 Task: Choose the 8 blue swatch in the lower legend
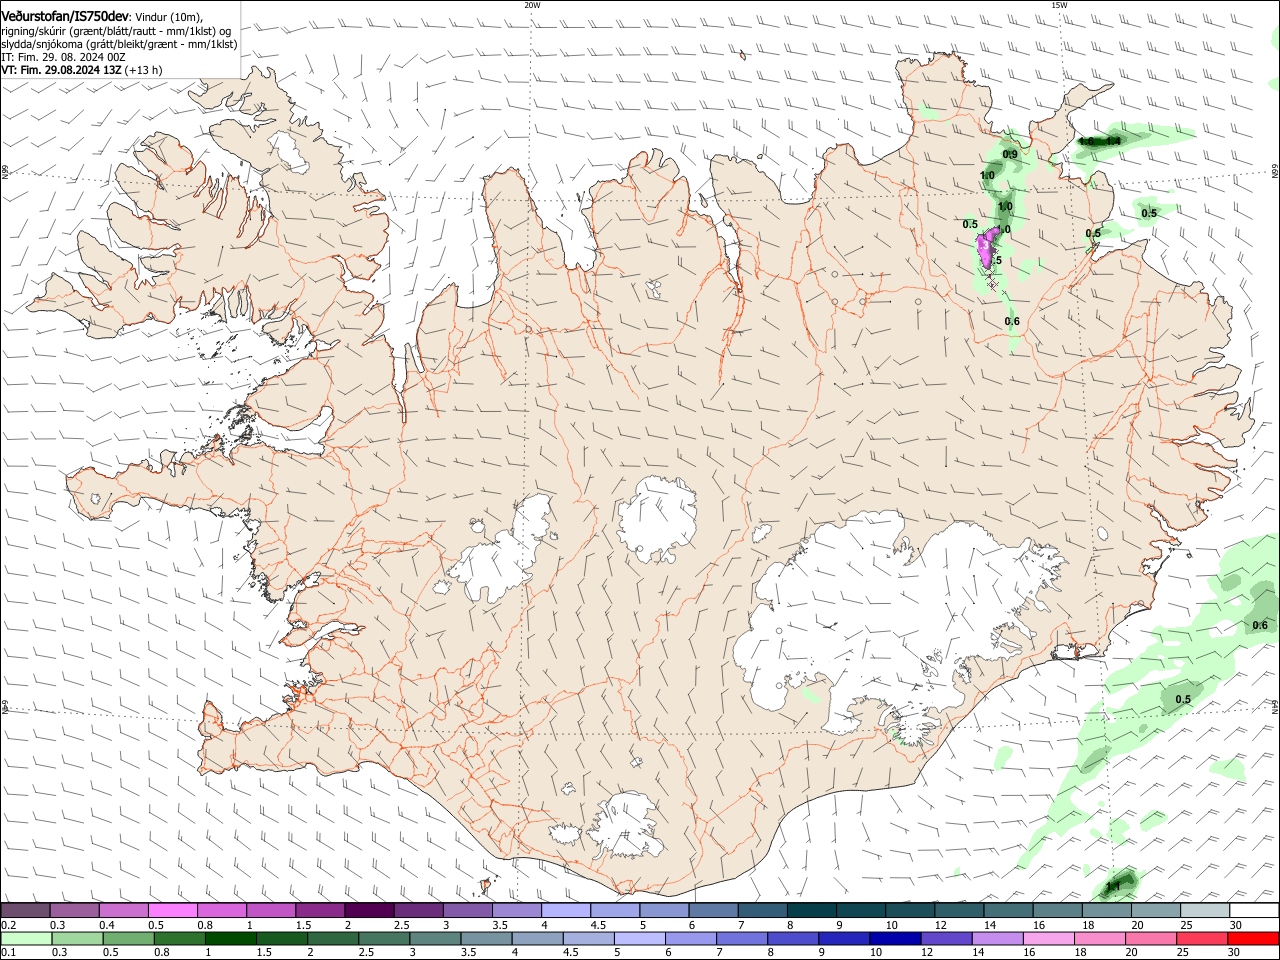pos(792,939)
